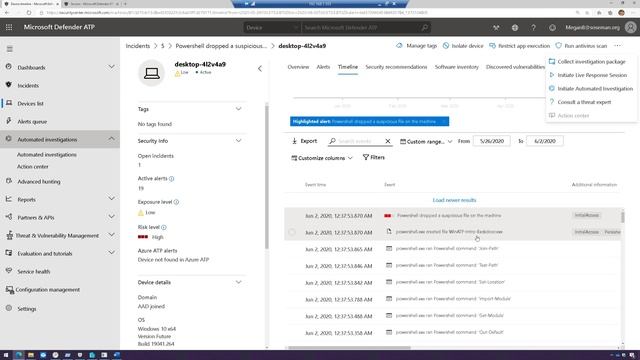Edit the From date 5/26/2020 field
Image resolution: width=640 pixels, height=360 pixels.
(x=491, y=141)
